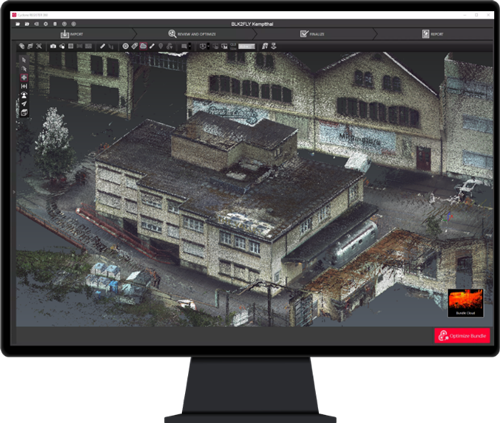The image size is (500, 423).
Task: Click the fit-width extents icon
Action: [24, 86]
